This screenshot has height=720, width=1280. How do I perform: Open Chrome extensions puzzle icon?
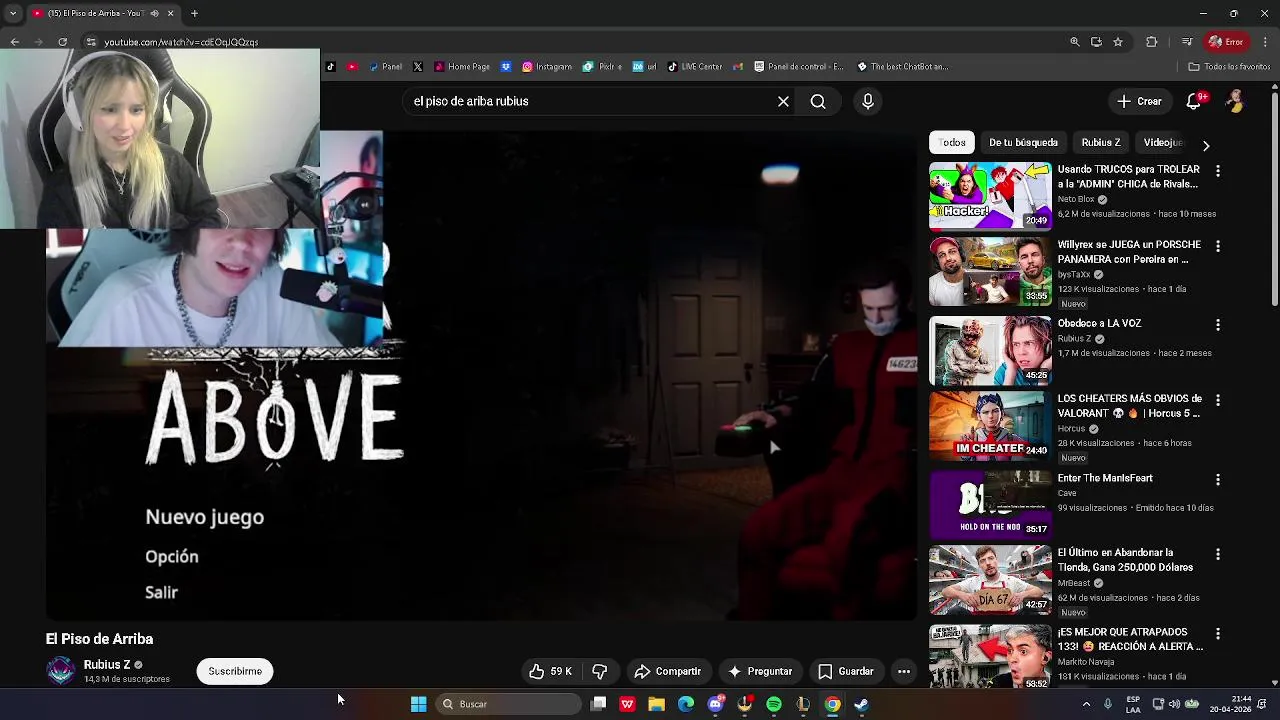pos(1151,42)
